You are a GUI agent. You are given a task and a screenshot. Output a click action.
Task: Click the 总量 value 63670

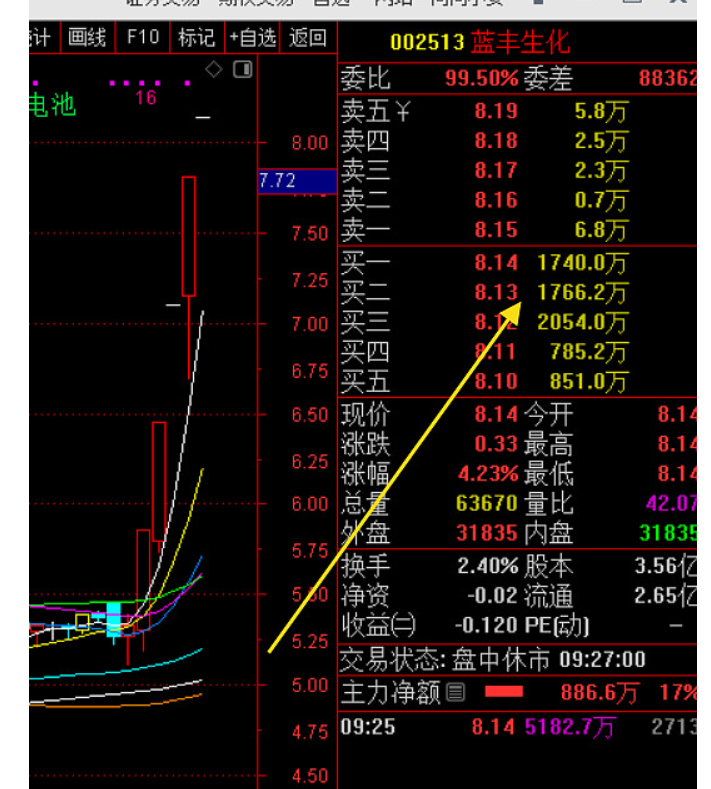(487, 503)
